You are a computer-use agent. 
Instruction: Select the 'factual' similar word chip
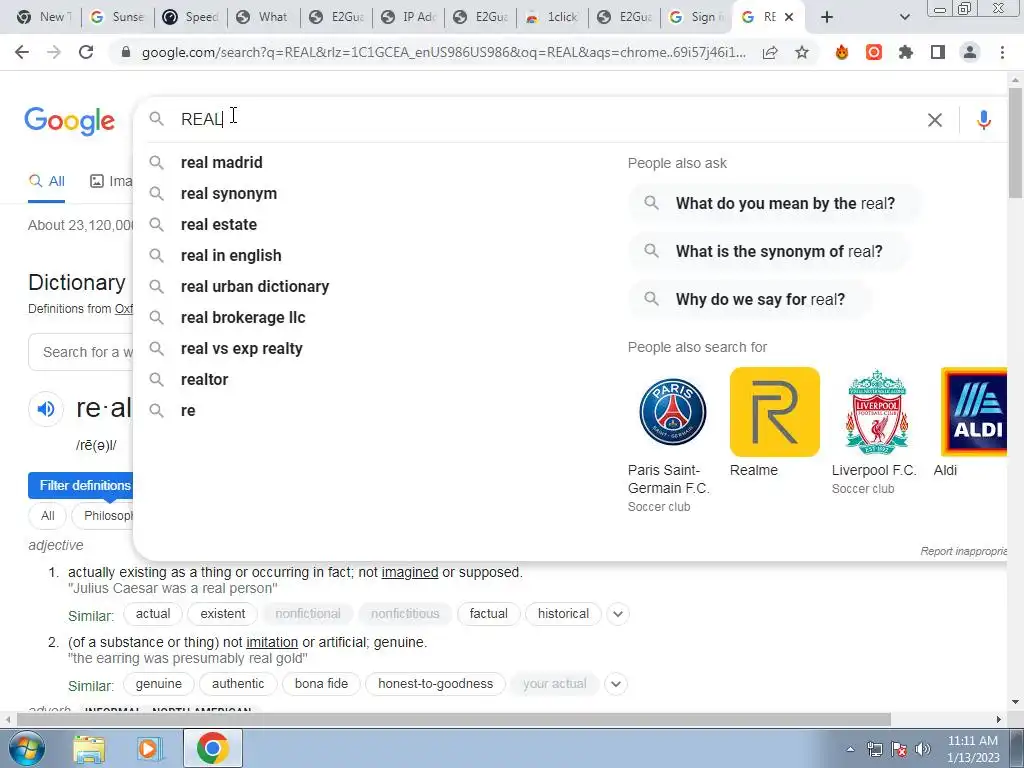(x=488, y=614)
